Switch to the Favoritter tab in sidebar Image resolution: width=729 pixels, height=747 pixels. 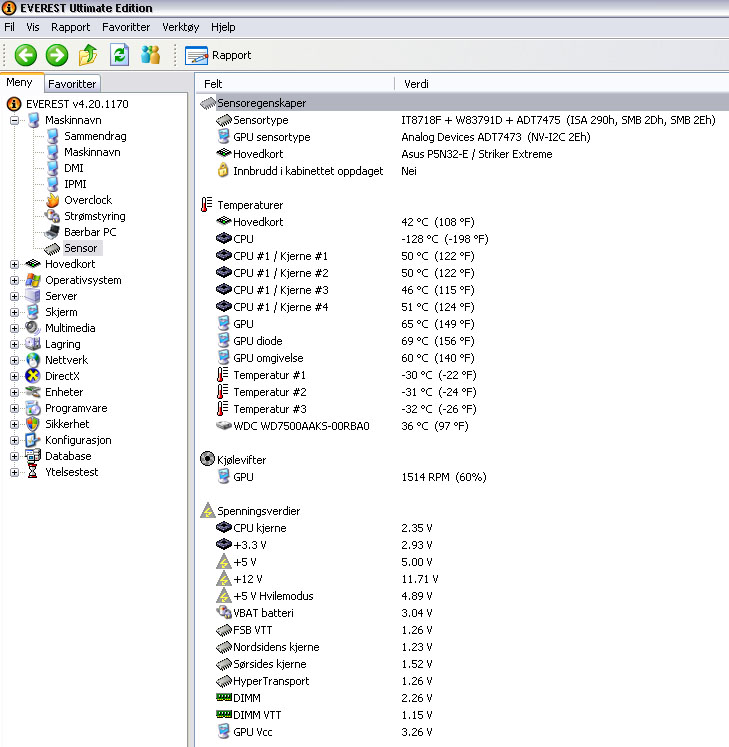click(72, 84)
